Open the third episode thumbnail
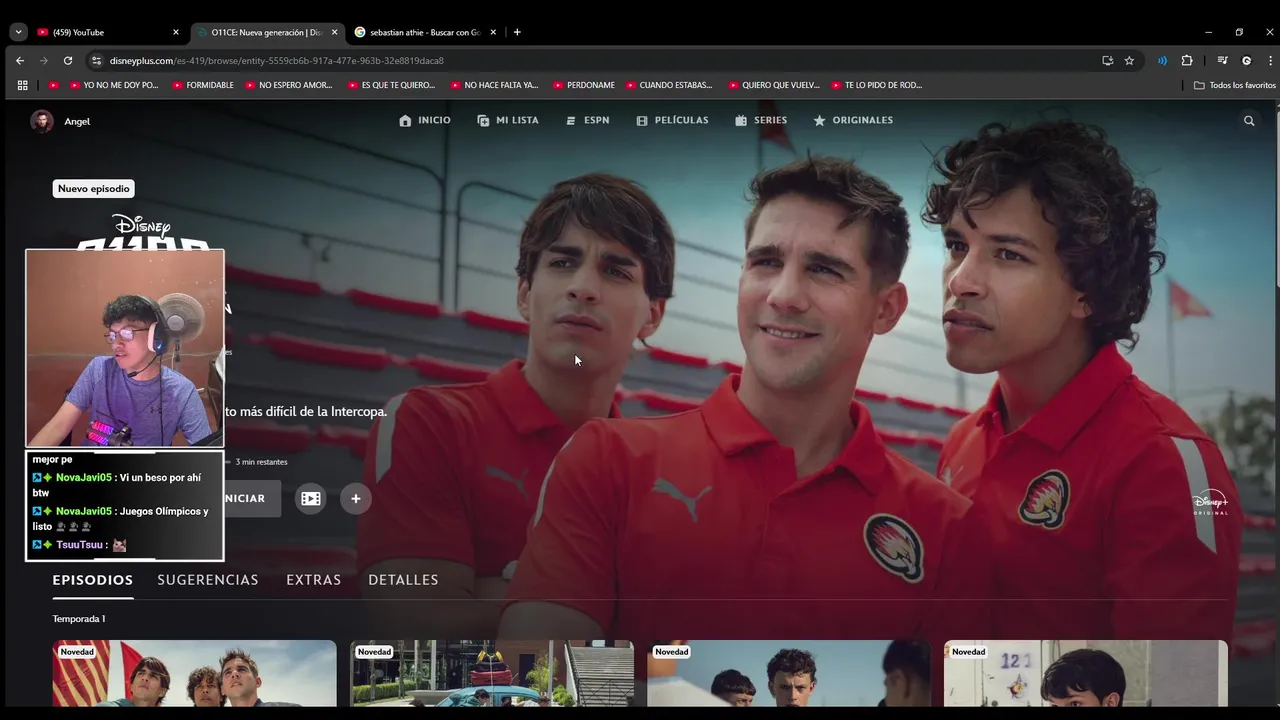1280x720 pixels. click(x=789, y=673)
